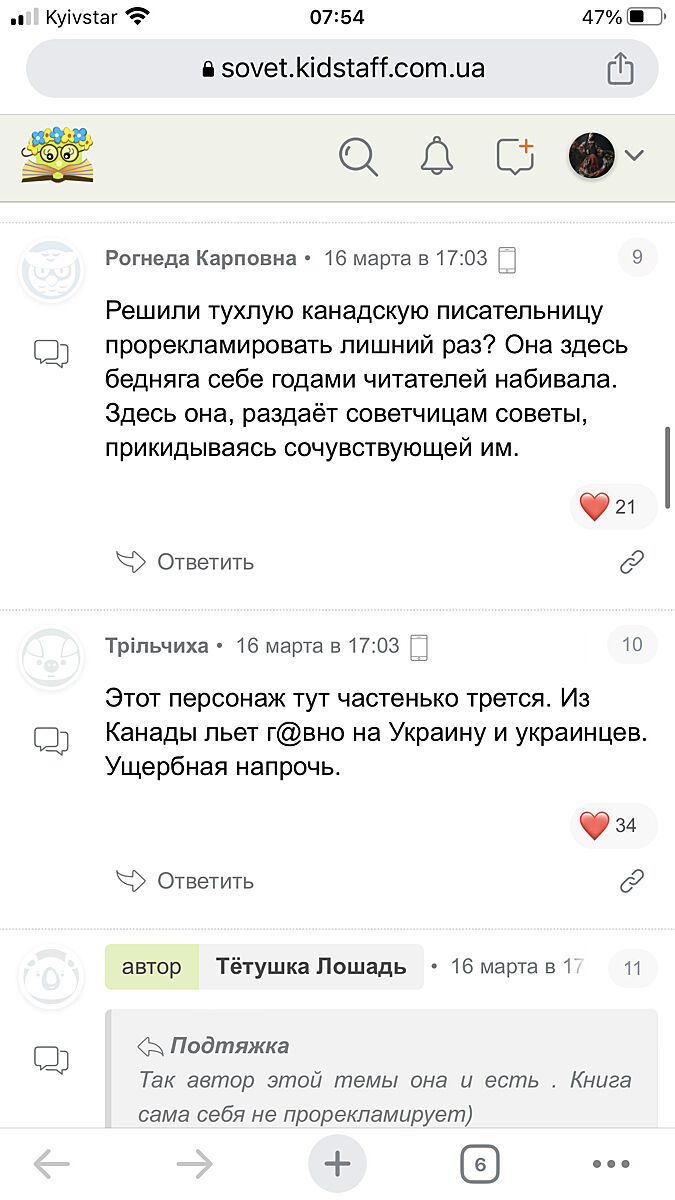Tap the sovet.kidstaff.com.ua address bar
675x1200 pixels.
click(x=340, y=68)
